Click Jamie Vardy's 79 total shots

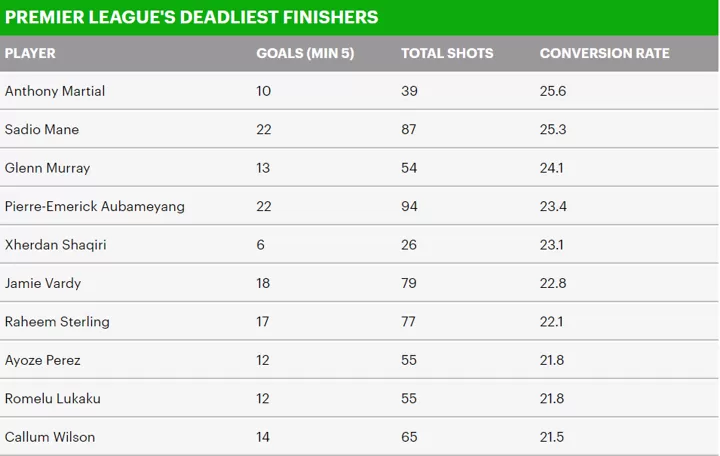coord(409,283)
